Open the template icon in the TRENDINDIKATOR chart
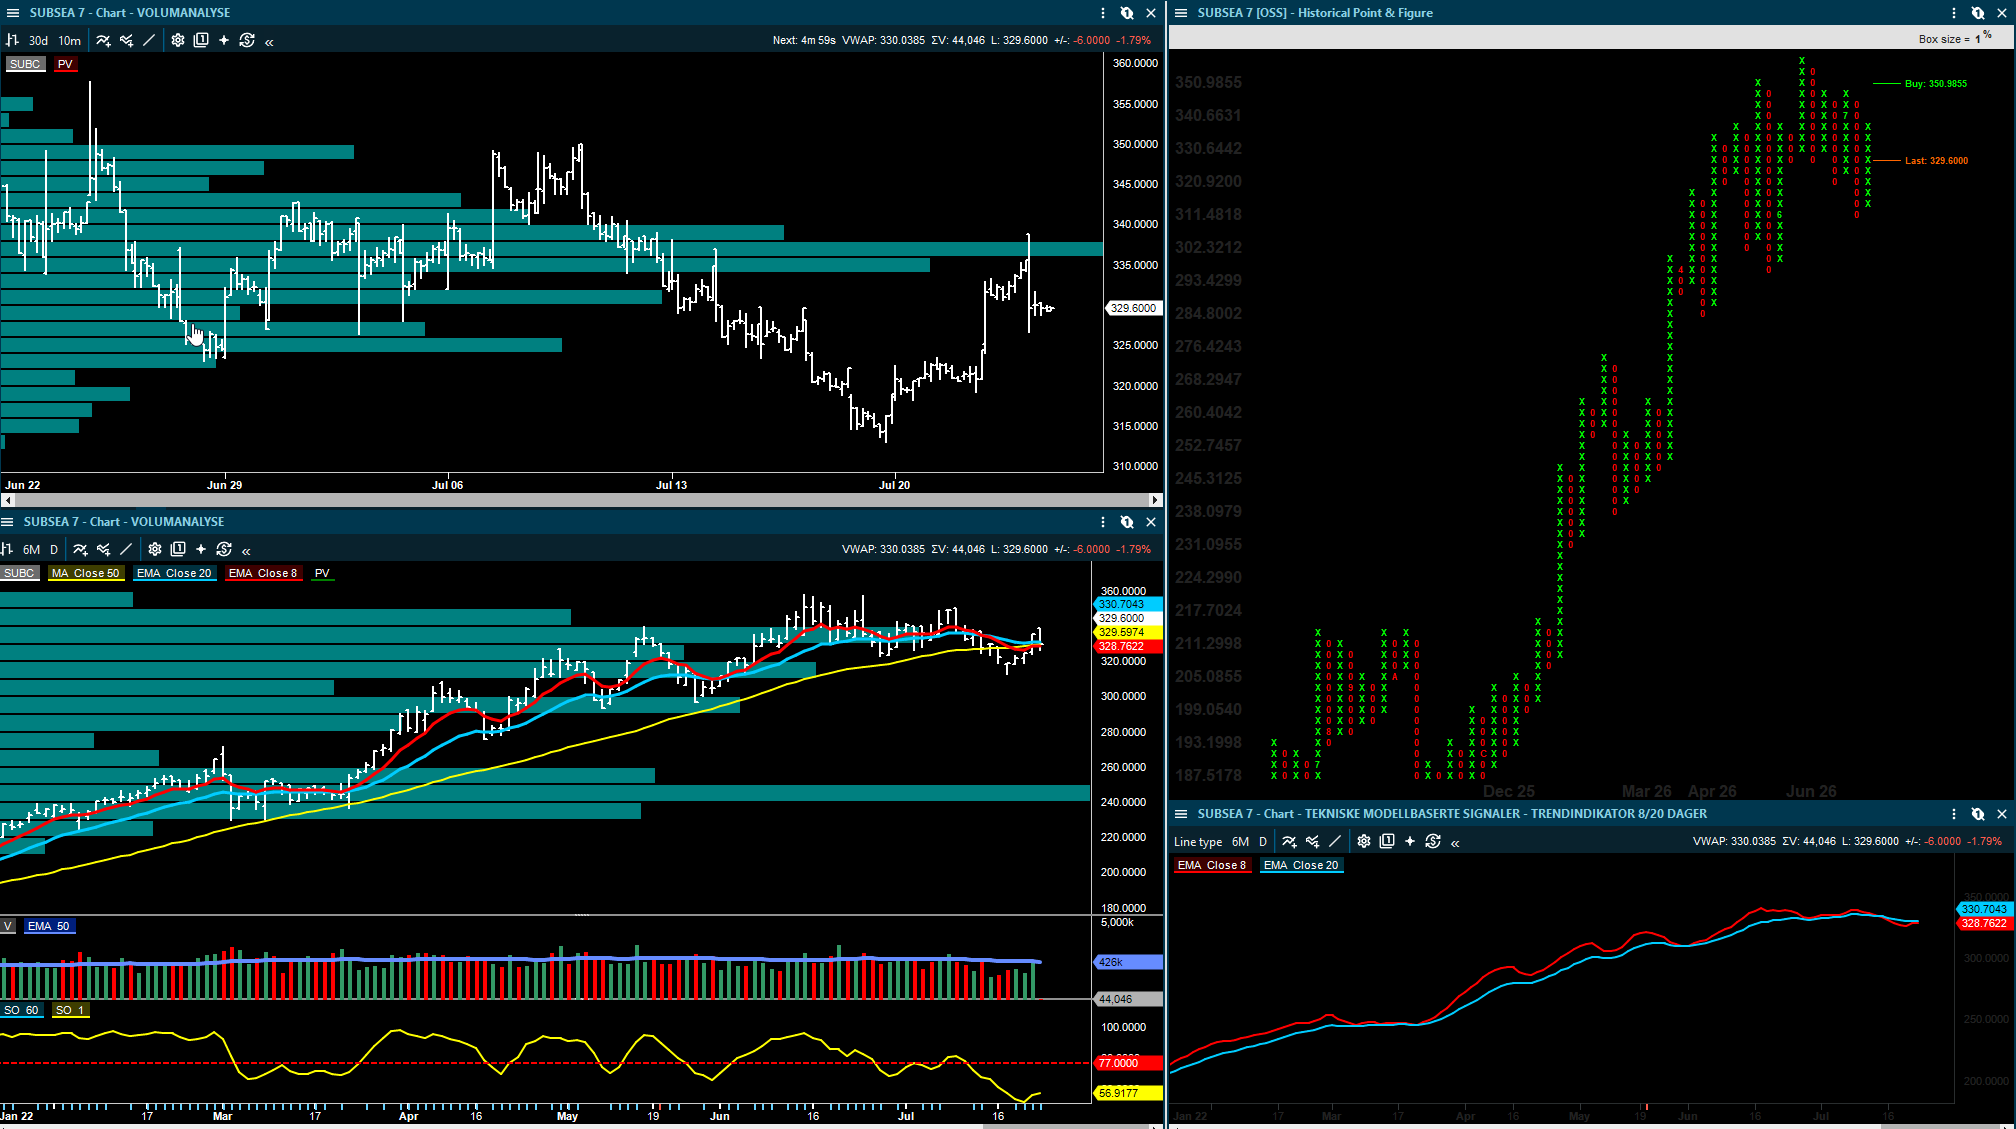This screenshot has width=2016, height=1129. tap(1386, 841)
